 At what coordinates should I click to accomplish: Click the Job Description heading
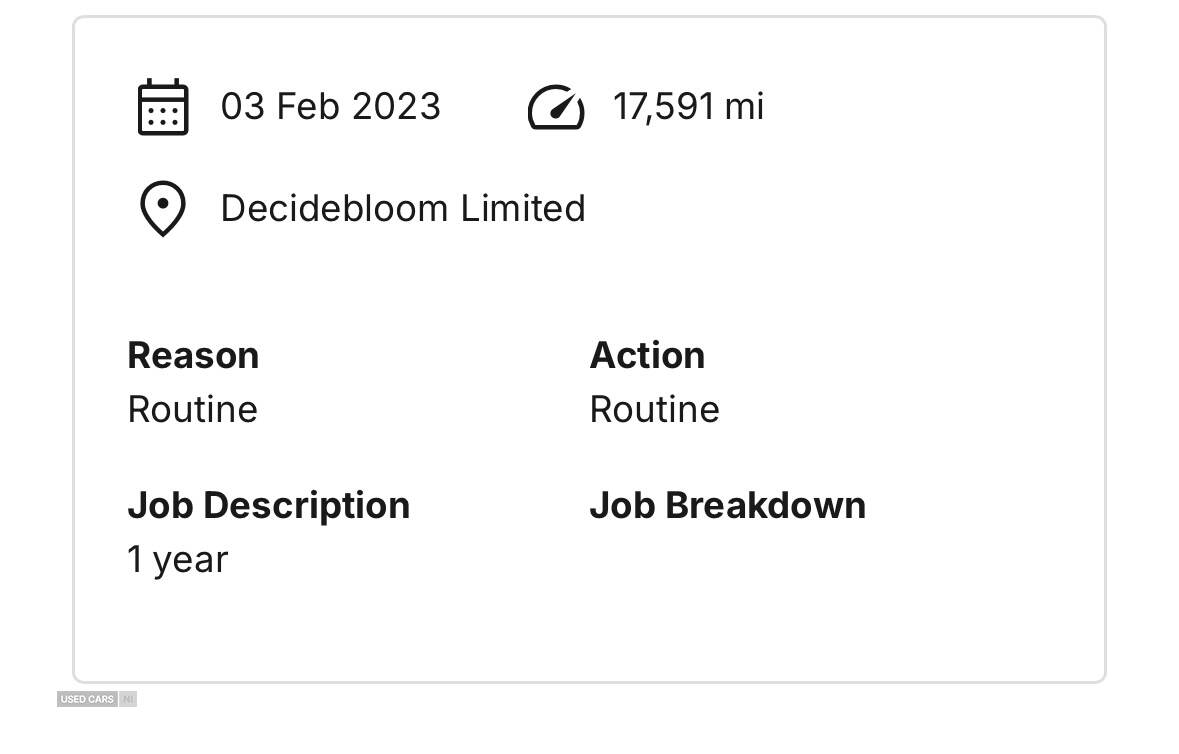268,505
